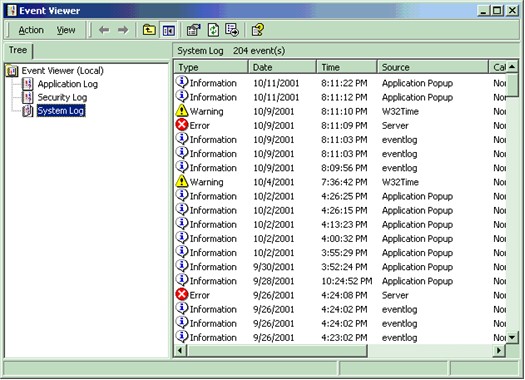This screenshot has width=525, height=380.
Task: Click the Forward arrow toolbar button
Action: (x=123, y=30)
